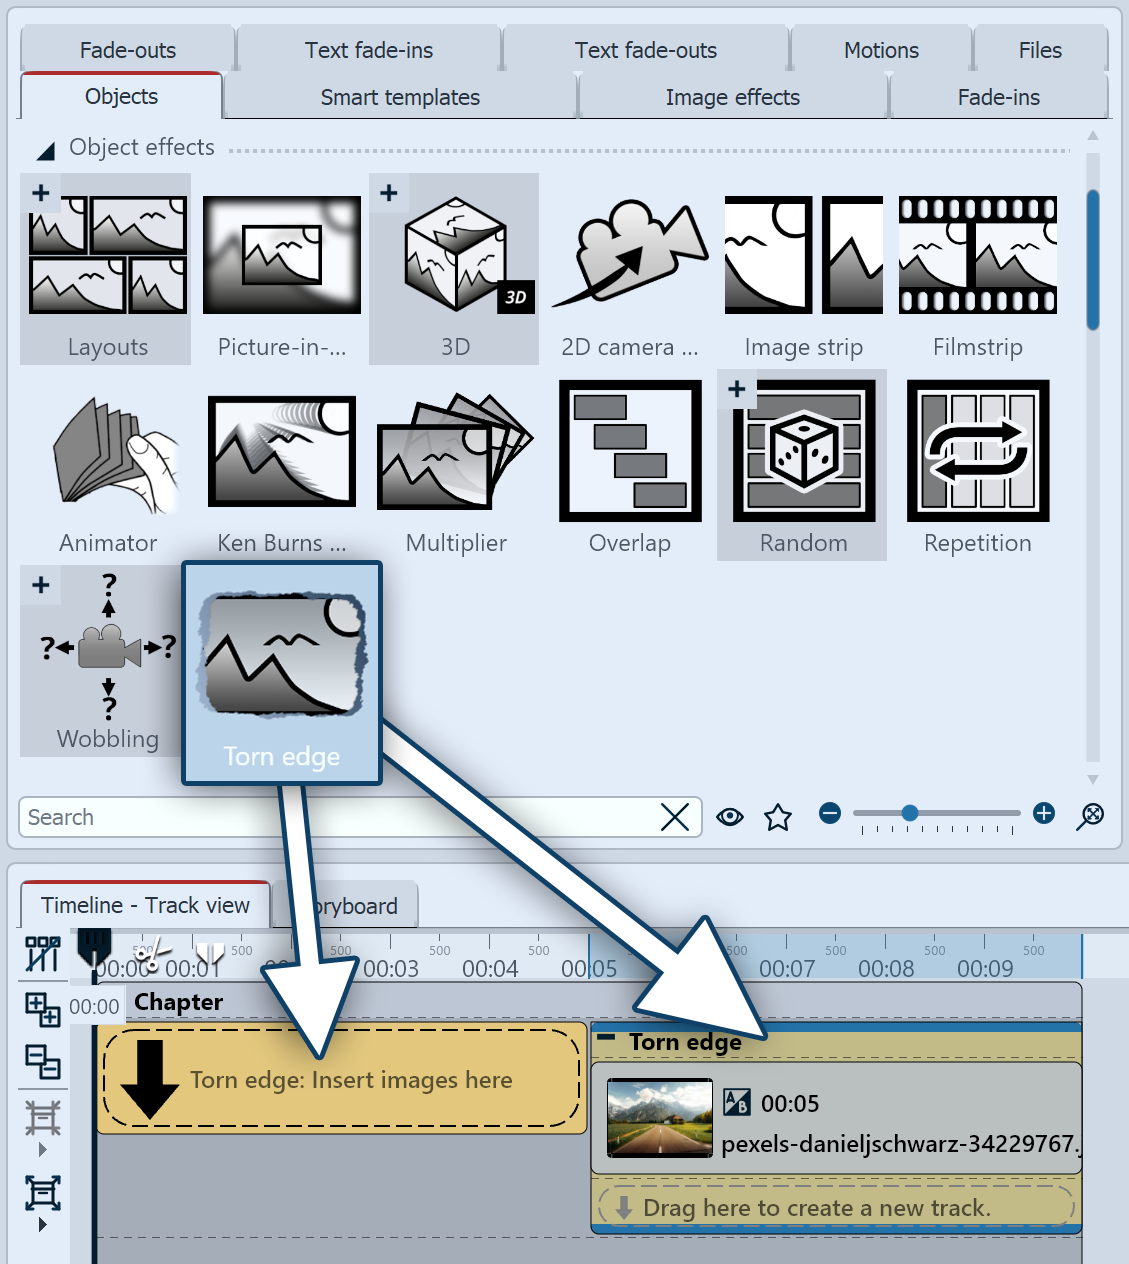Screen dimensions: 1129x1264
Task: Pick the Overlap object effect
Action: [x=630, y=452]
